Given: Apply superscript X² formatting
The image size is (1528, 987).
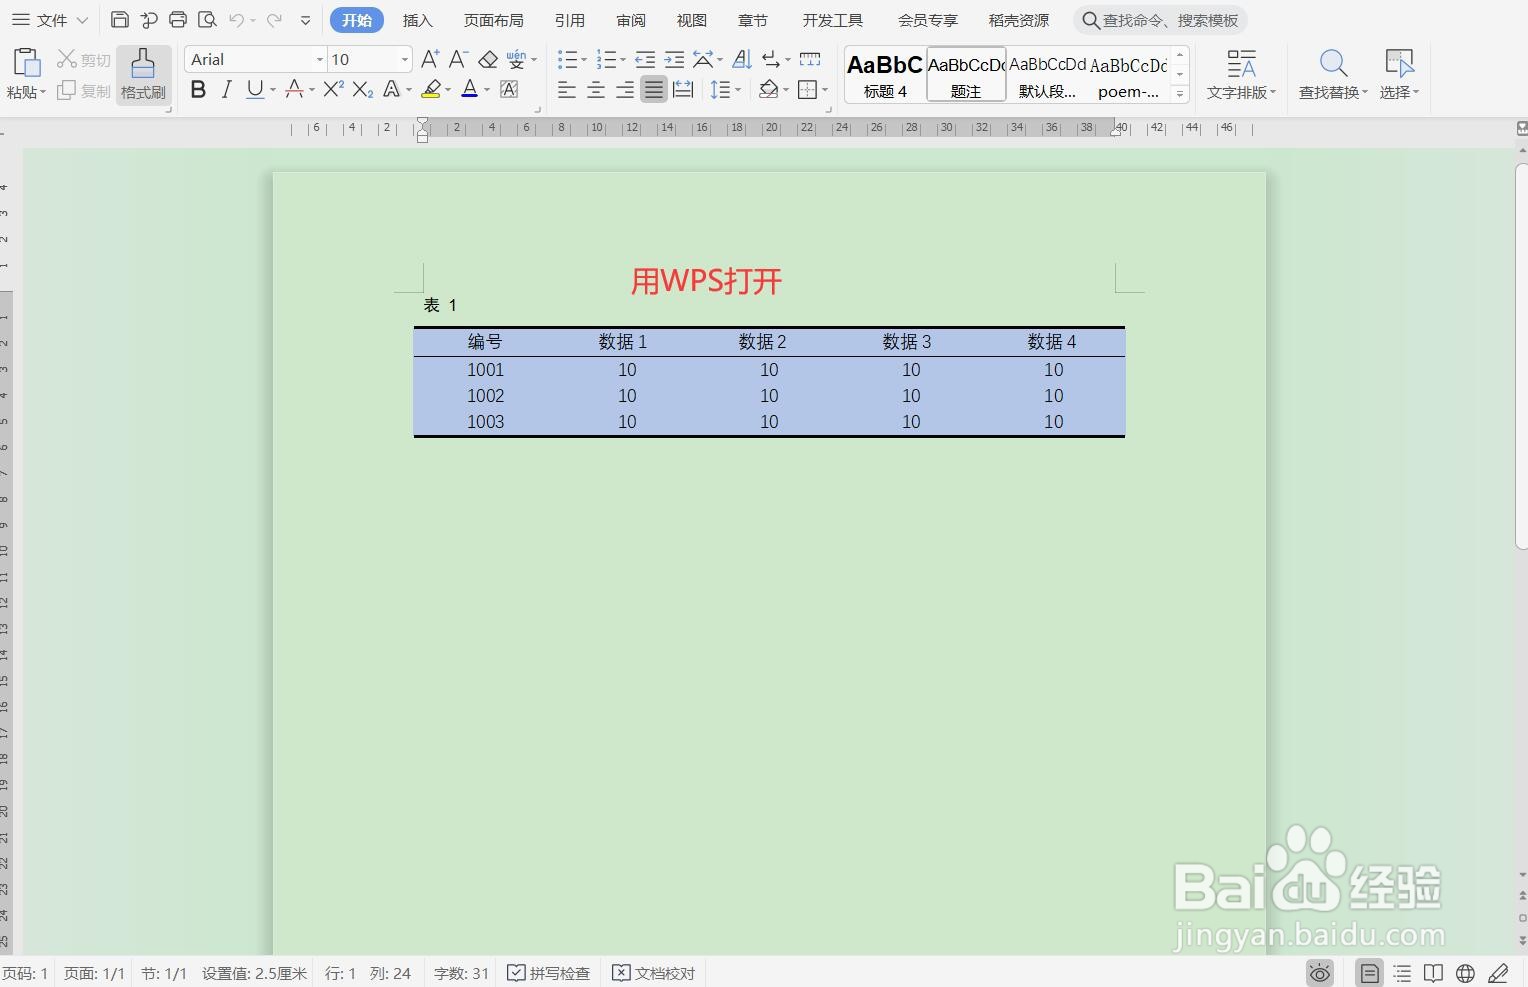Looking at the screenshot, I should click(333, 90).
